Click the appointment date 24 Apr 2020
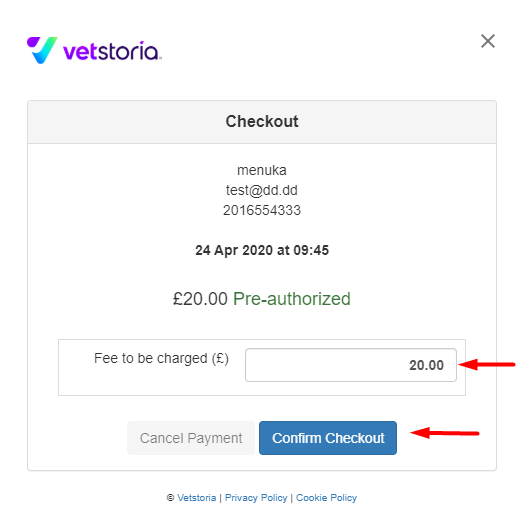The image size is (528, 513). tap(234, 250)
